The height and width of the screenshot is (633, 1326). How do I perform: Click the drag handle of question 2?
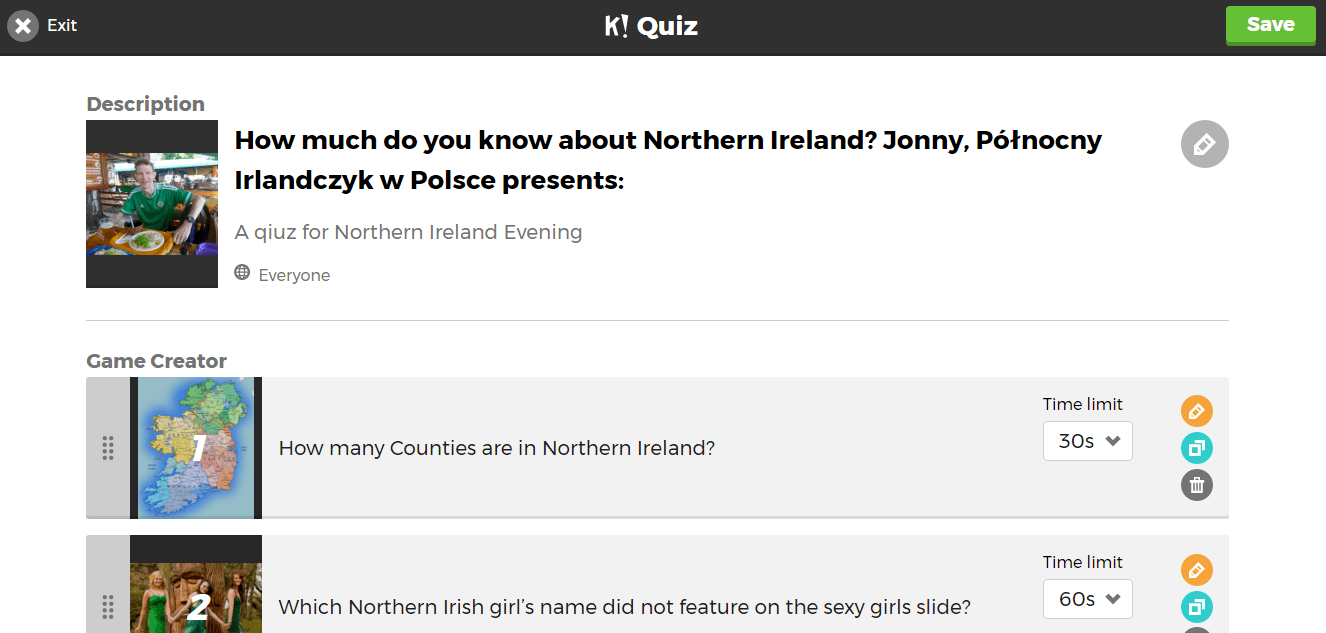pyautogui.click(x=108, y=606)
